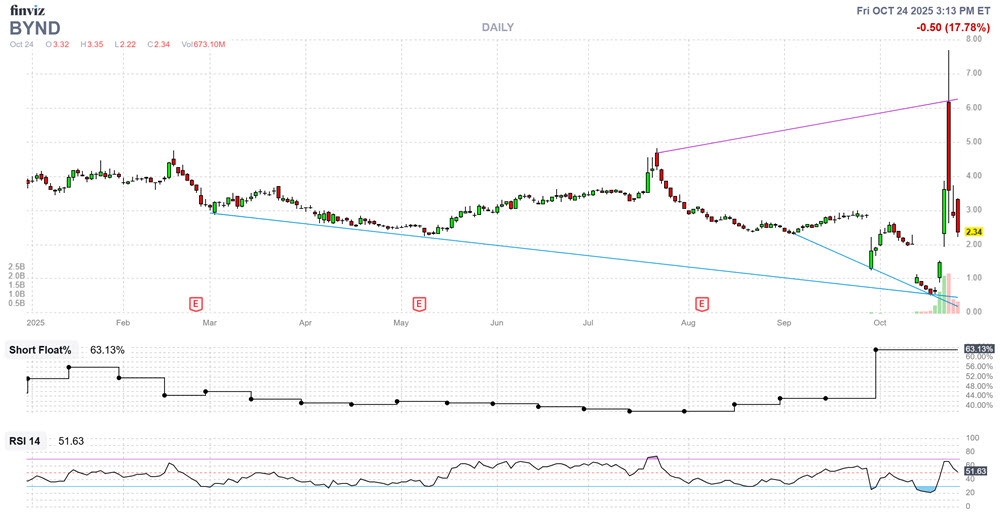
Task: Click the BYND ticker symbol
Action: coord(34,28)
